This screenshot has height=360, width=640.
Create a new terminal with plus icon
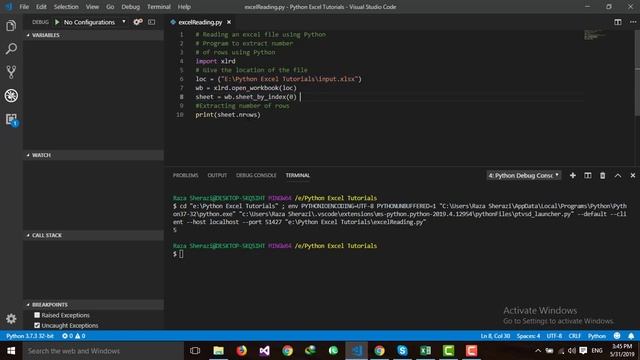(x=573, y=176)
